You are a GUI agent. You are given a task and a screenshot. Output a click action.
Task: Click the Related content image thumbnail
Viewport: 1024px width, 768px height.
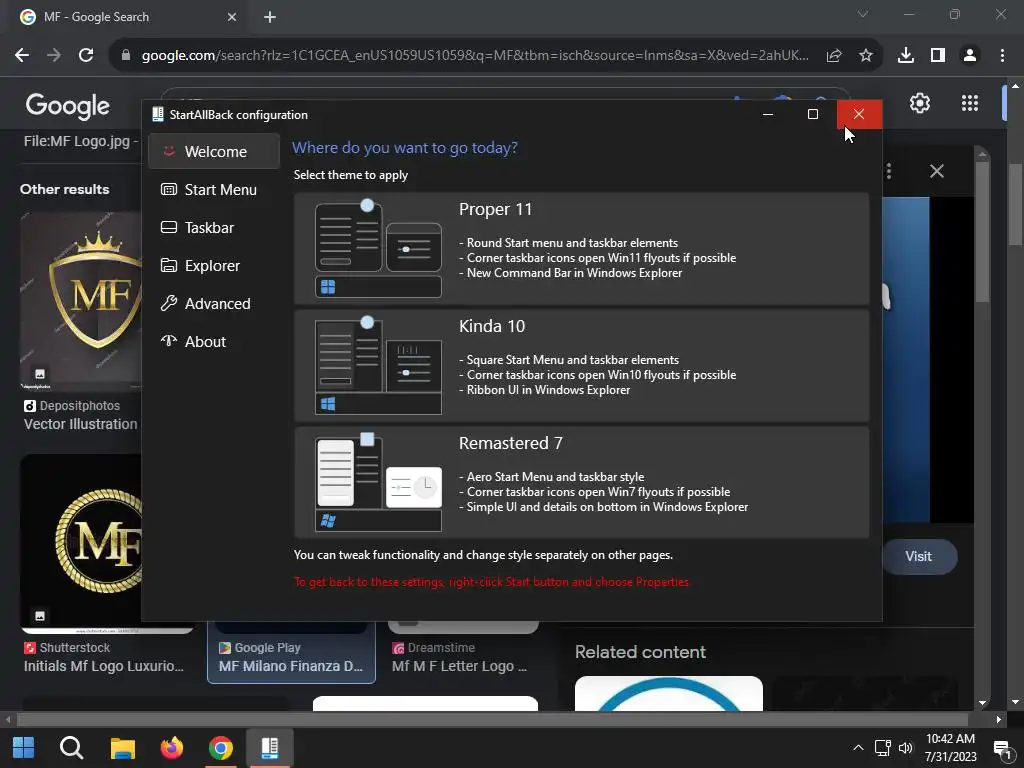click(669, 694)
